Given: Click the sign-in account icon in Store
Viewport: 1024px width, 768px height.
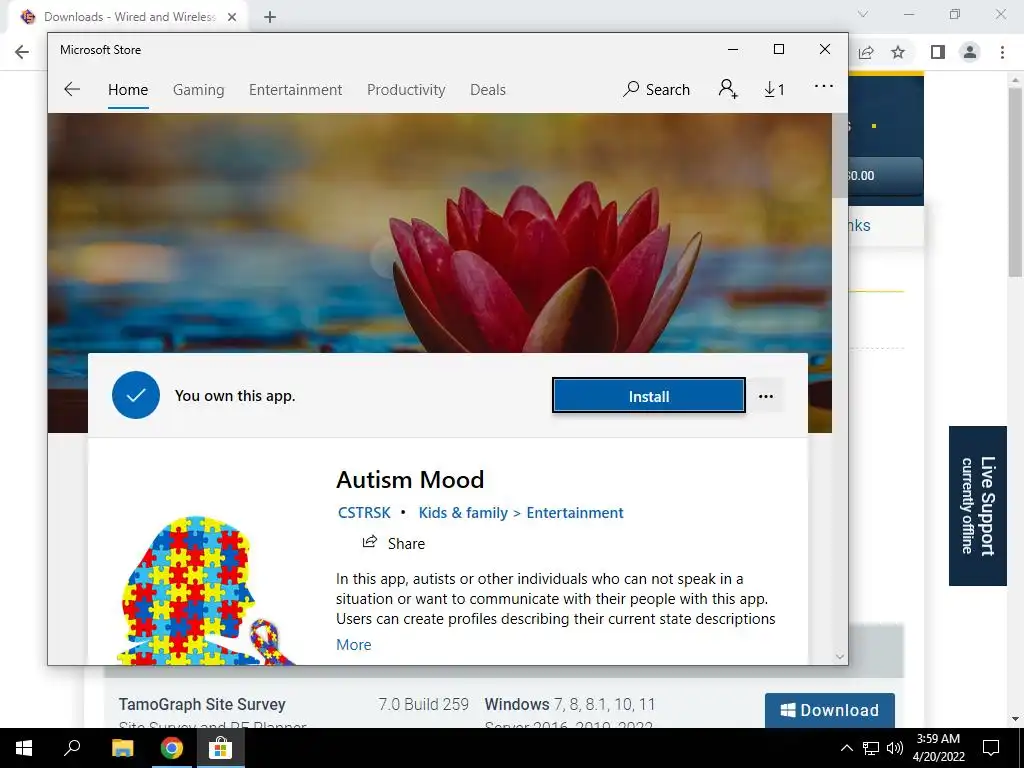Looking at the screenshot, I should coord(728,89).
